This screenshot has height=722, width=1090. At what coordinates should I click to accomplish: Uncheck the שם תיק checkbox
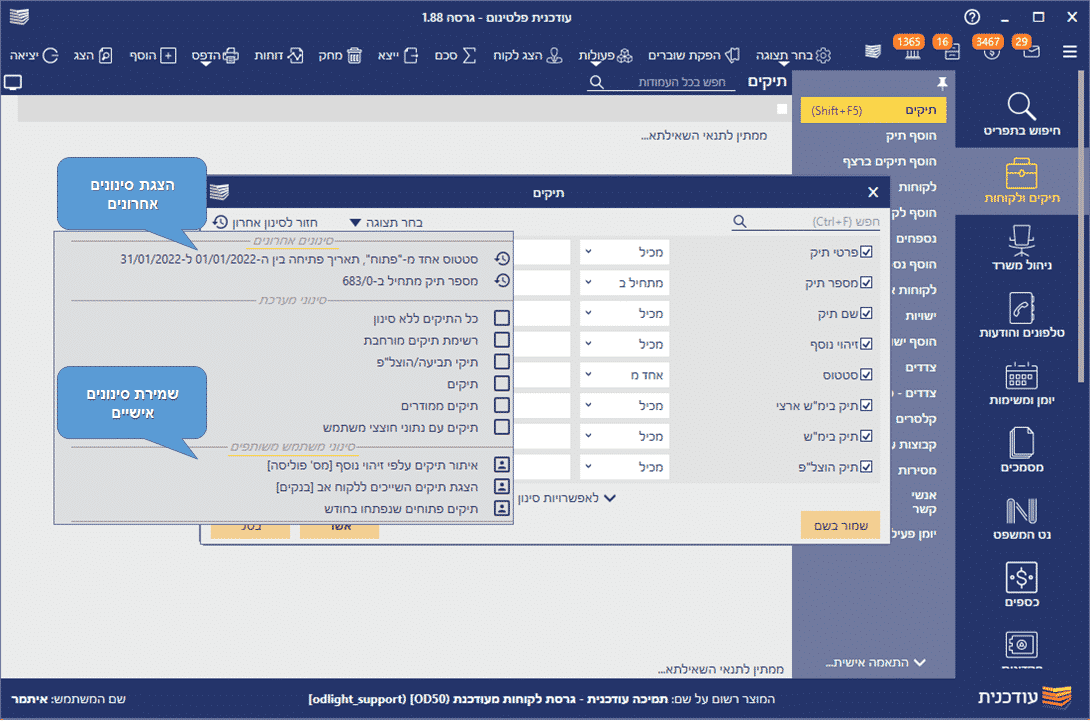tap(866, 313)
